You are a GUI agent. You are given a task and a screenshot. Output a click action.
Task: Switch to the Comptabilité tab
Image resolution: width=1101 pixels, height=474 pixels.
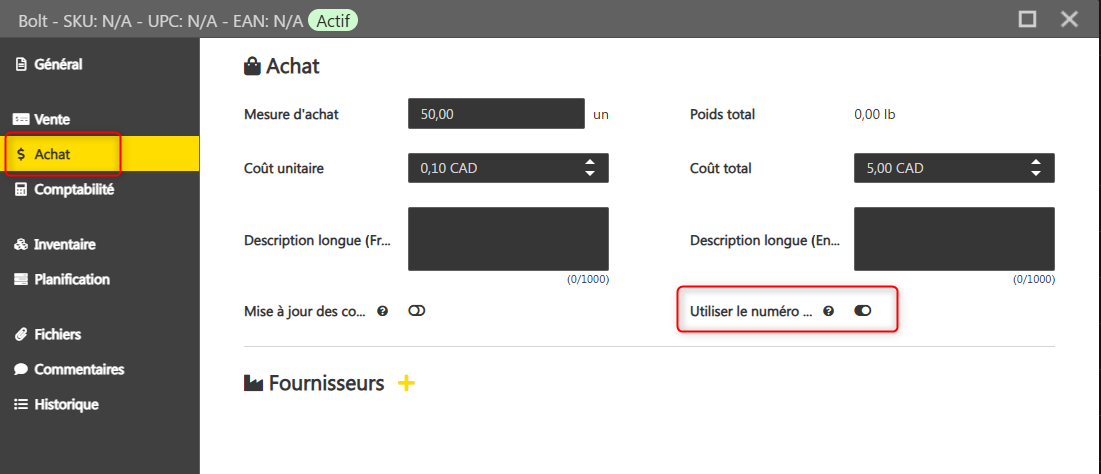[x=73, y=189]
